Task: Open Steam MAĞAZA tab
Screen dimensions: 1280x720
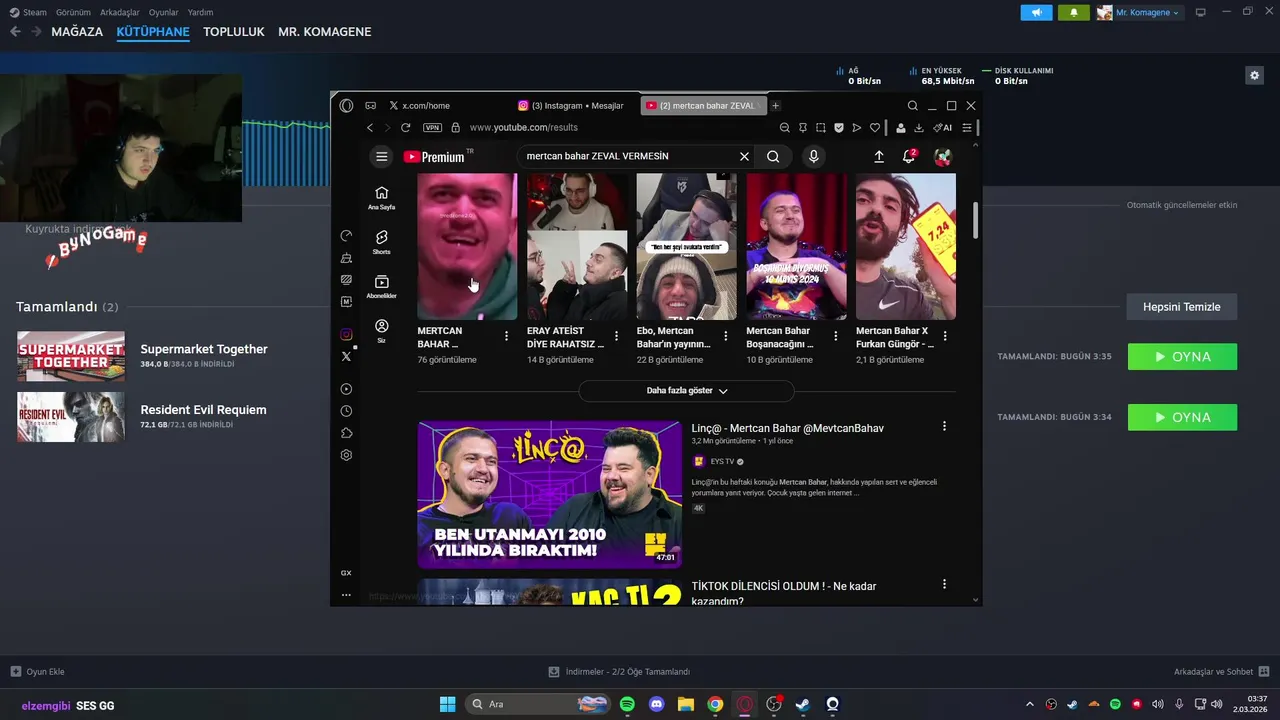Action: click(77, 31)
